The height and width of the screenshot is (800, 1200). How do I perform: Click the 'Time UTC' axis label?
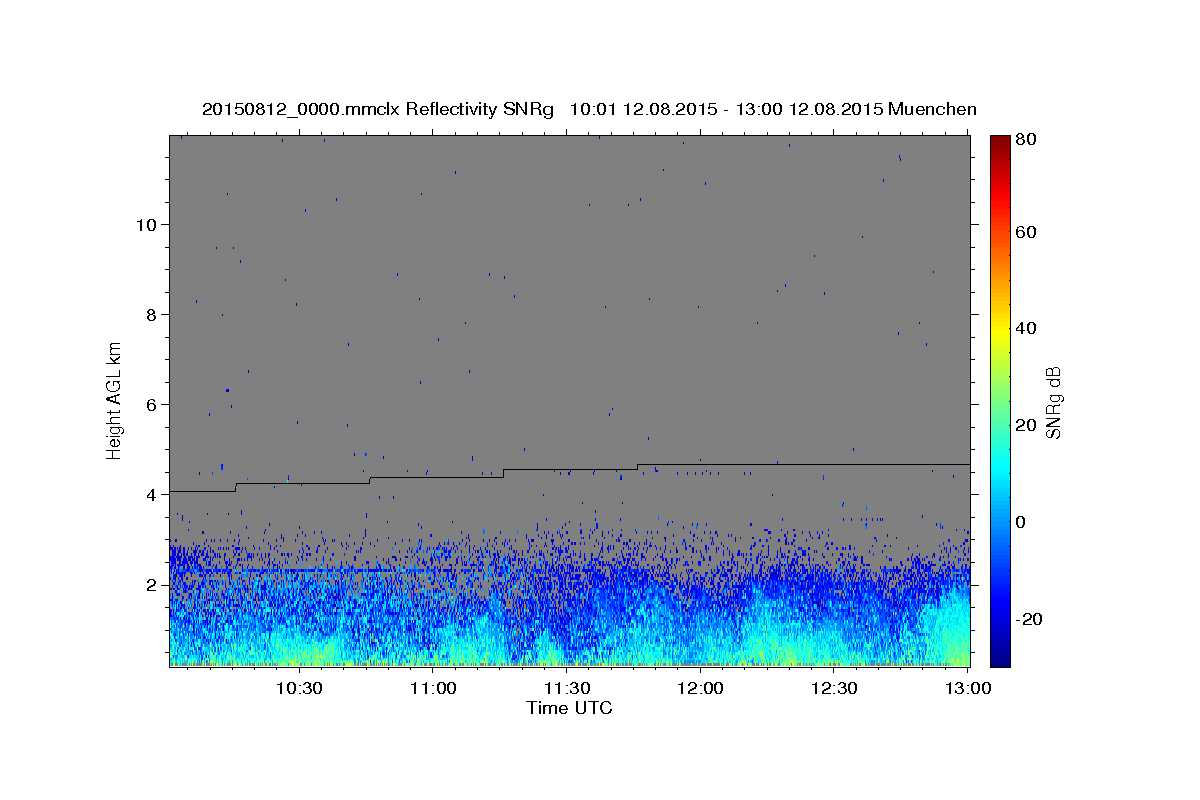[x=569, y=708]
